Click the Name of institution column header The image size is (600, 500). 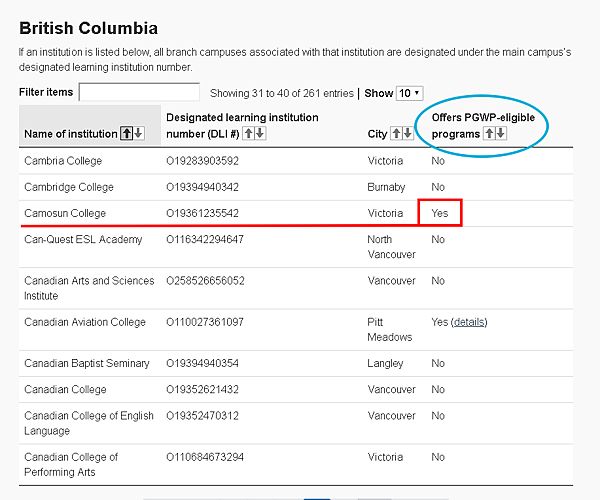(x=71, y=134)
